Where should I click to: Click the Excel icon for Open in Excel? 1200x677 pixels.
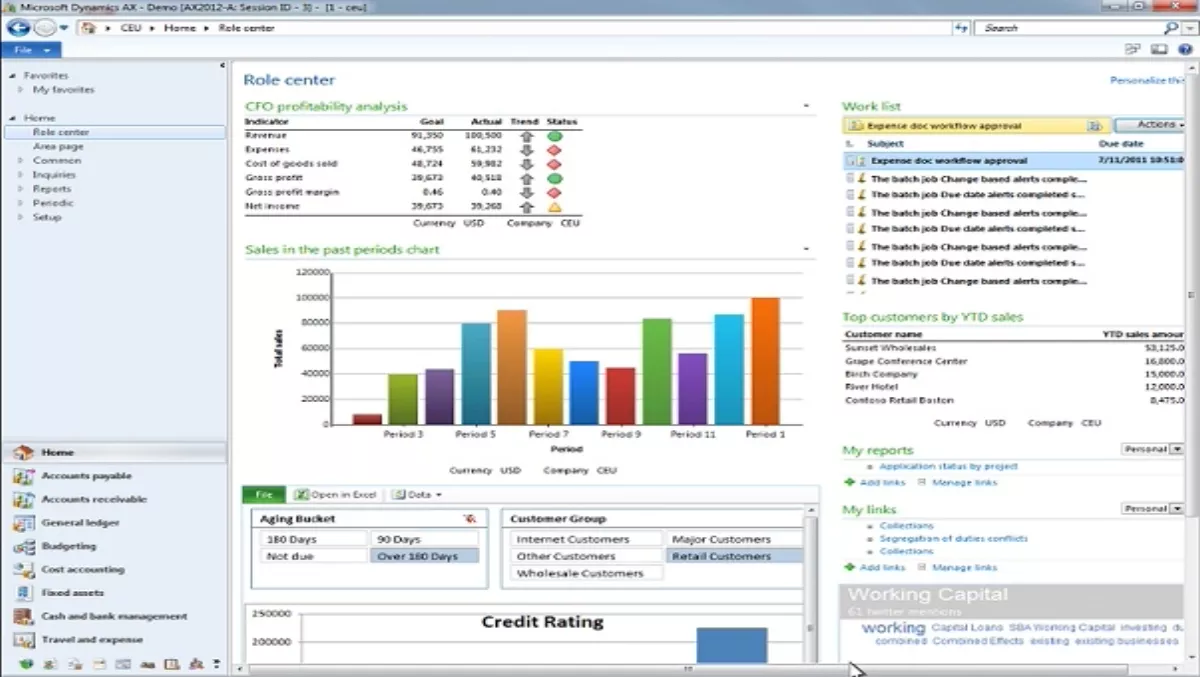(301, 495)
